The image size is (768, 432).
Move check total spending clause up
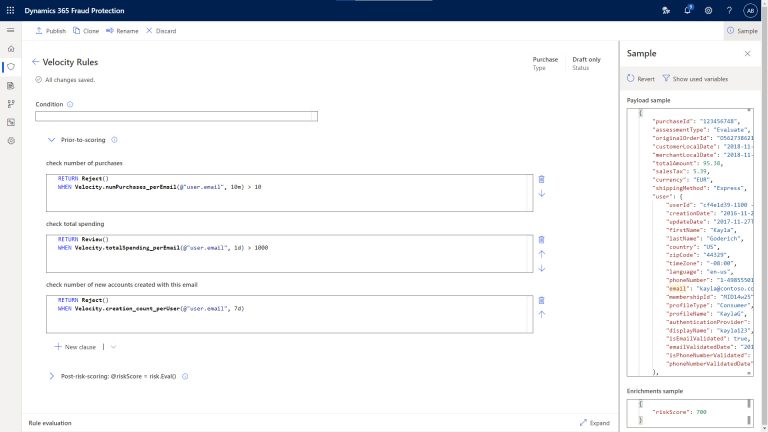[x=541, y=254]
